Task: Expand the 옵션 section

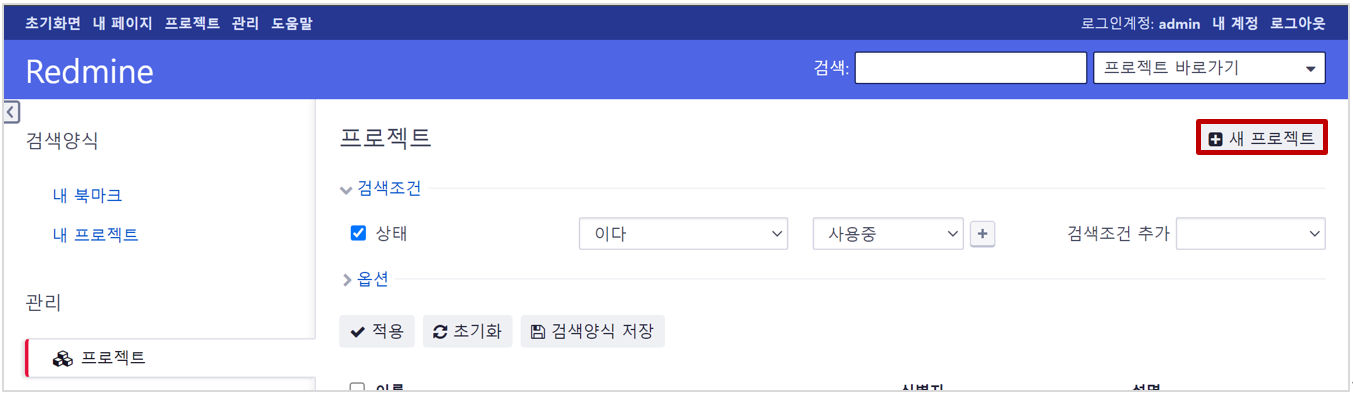Action: pyautogui.click(x=366, y=280)
